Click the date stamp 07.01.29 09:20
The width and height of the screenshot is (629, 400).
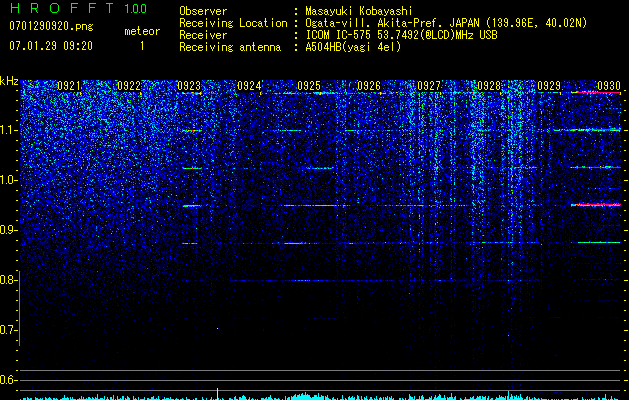51,46
